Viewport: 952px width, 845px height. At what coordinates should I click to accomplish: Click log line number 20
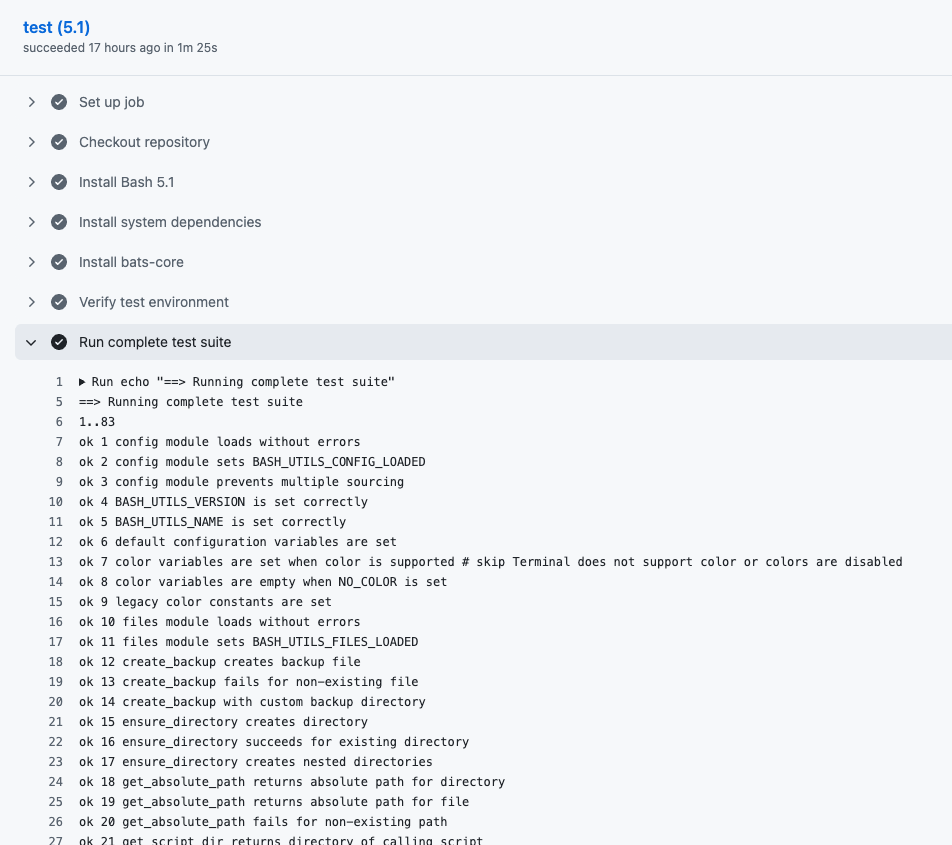pyautogui.click(x=56, y=702)
